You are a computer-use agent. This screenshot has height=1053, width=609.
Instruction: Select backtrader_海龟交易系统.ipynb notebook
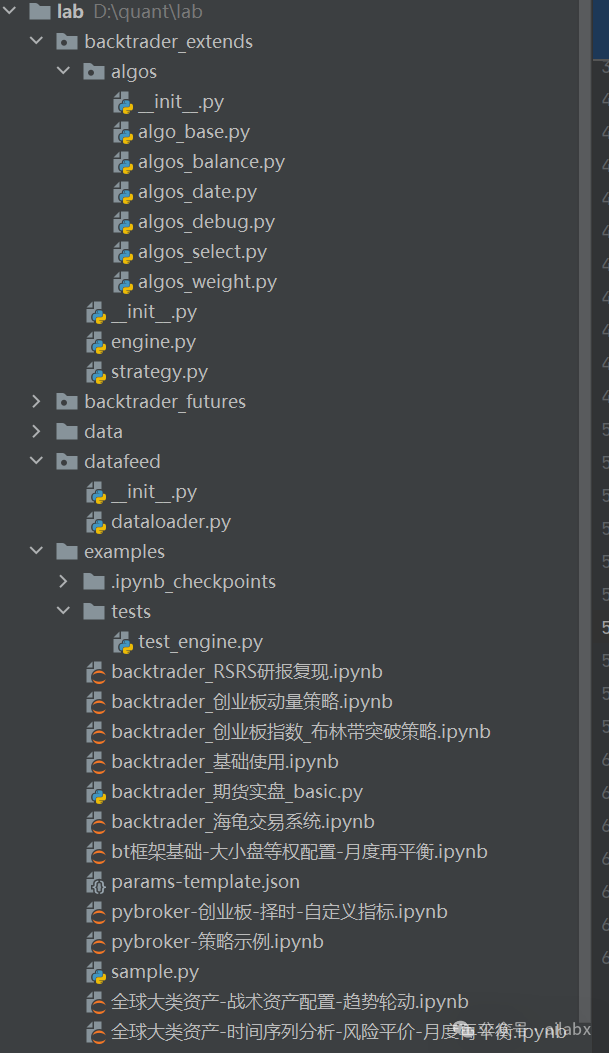pos(243,822)
